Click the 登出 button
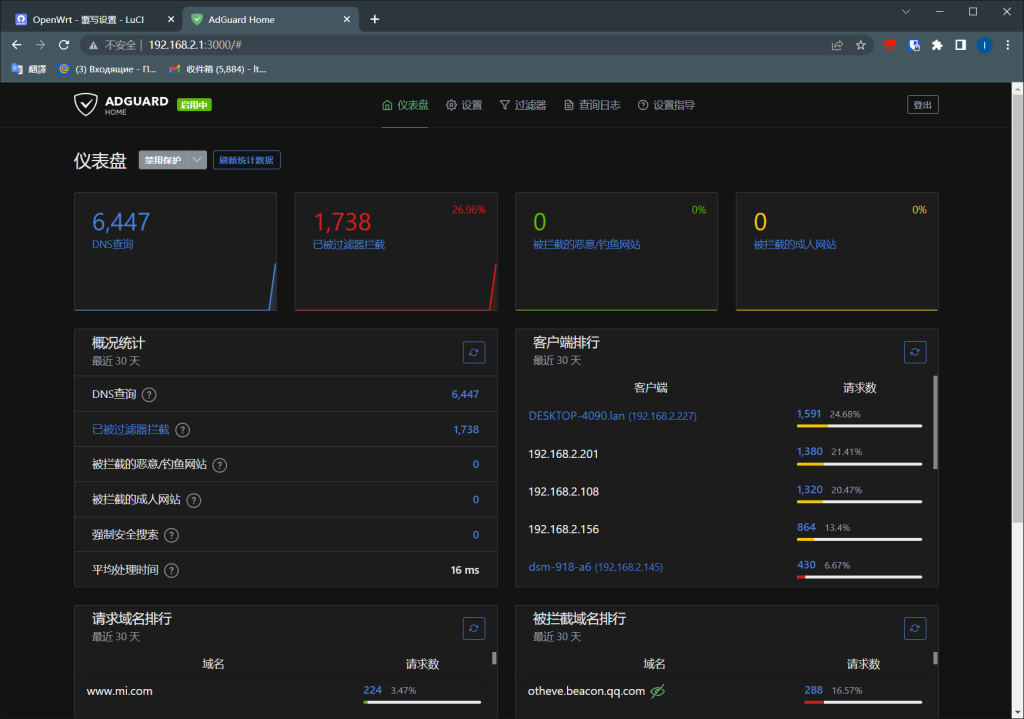 coord(921,104)
